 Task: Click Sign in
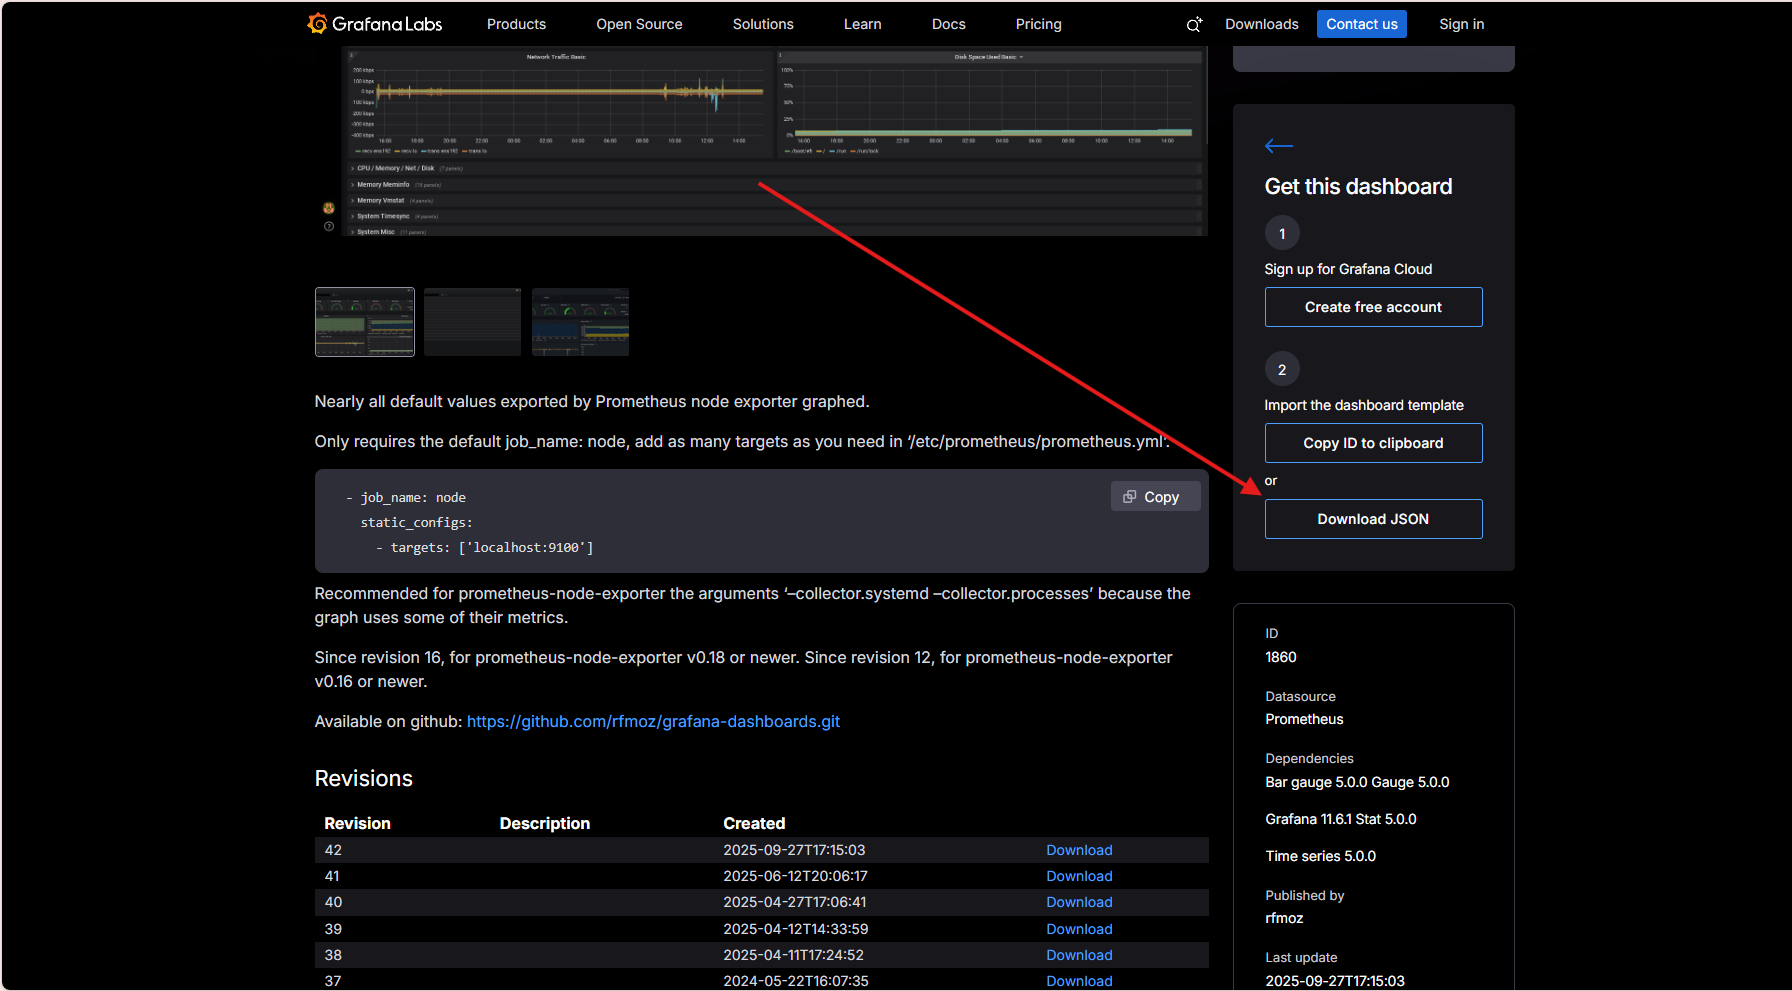(1462, 24)
